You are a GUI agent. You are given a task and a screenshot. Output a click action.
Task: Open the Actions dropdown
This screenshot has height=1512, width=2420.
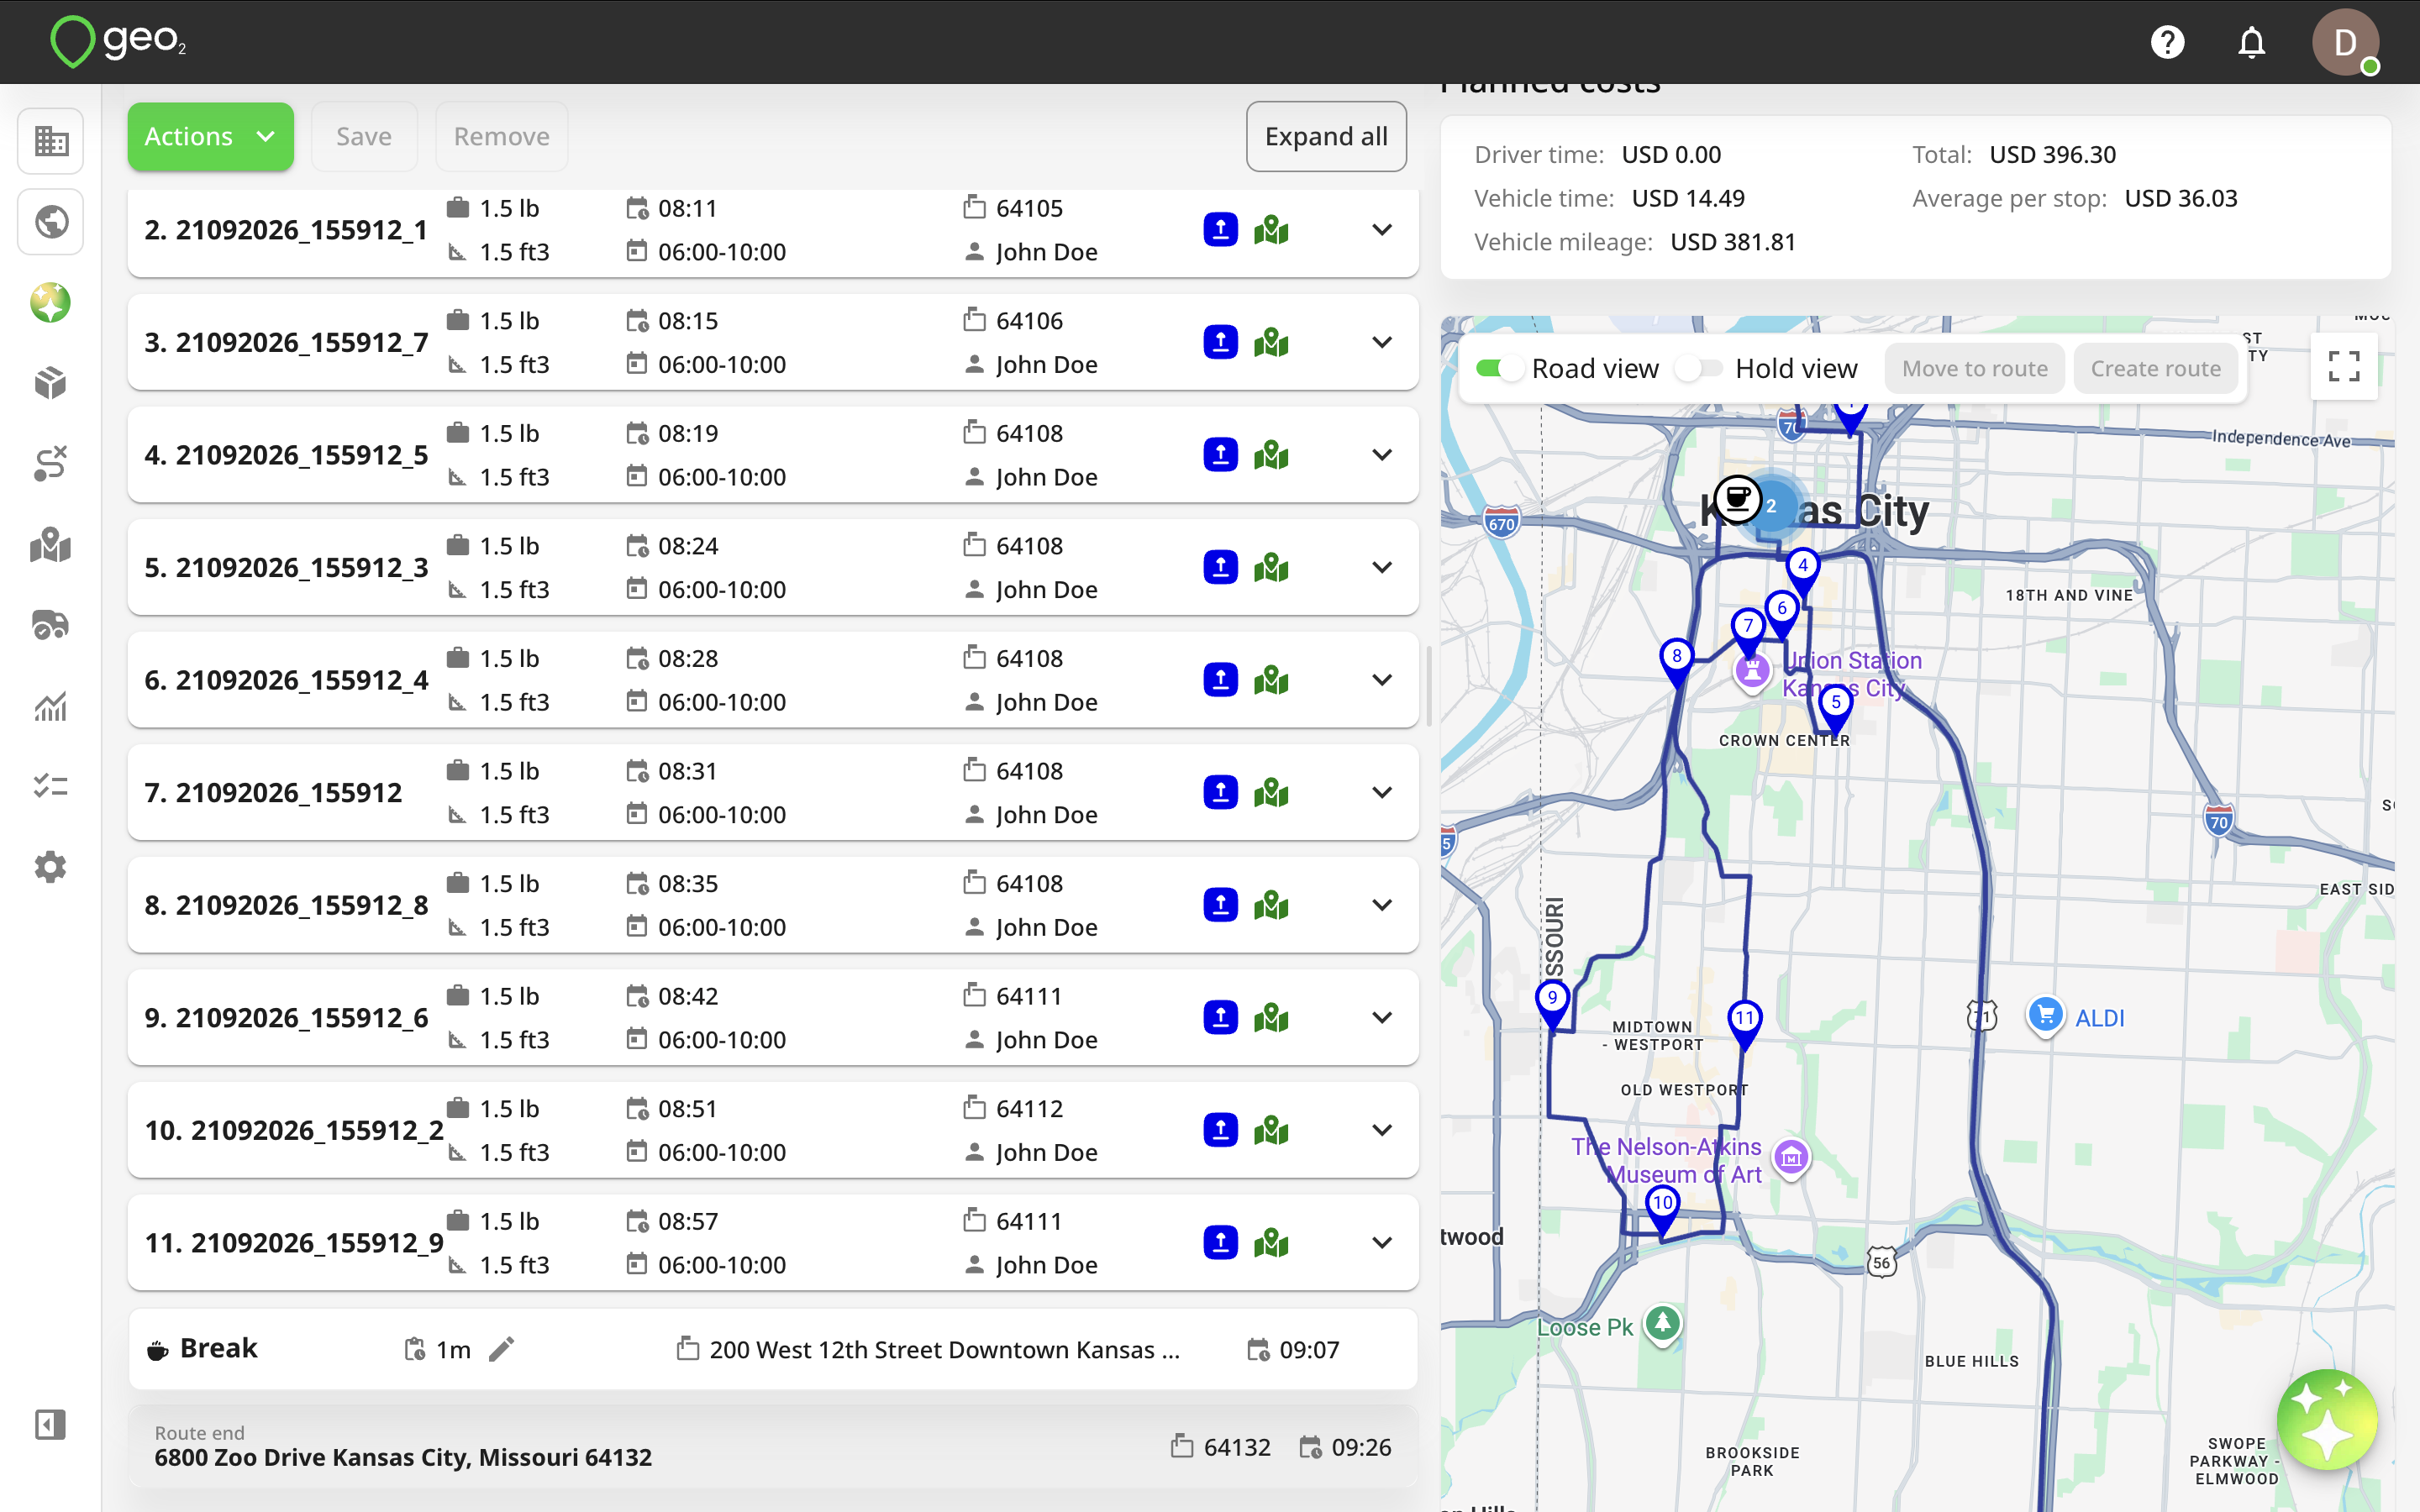tap(210, 136)
